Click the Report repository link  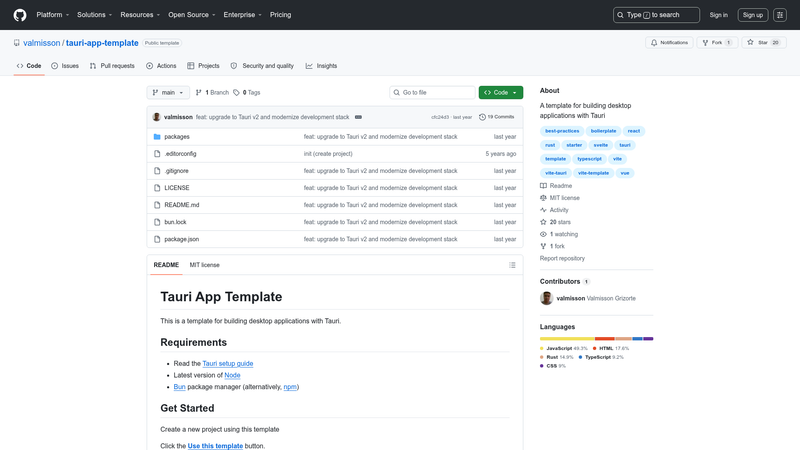(562, 258)
